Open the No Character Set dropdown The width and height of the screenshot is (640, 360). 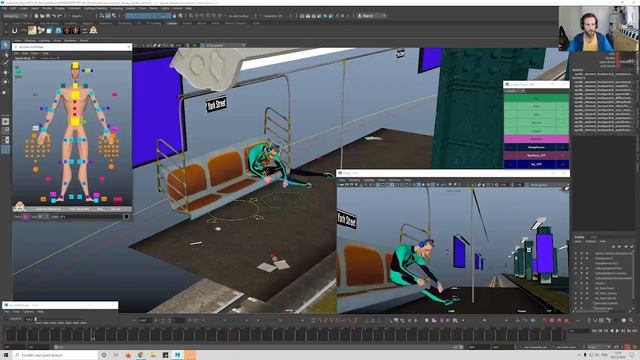(535, 347)
